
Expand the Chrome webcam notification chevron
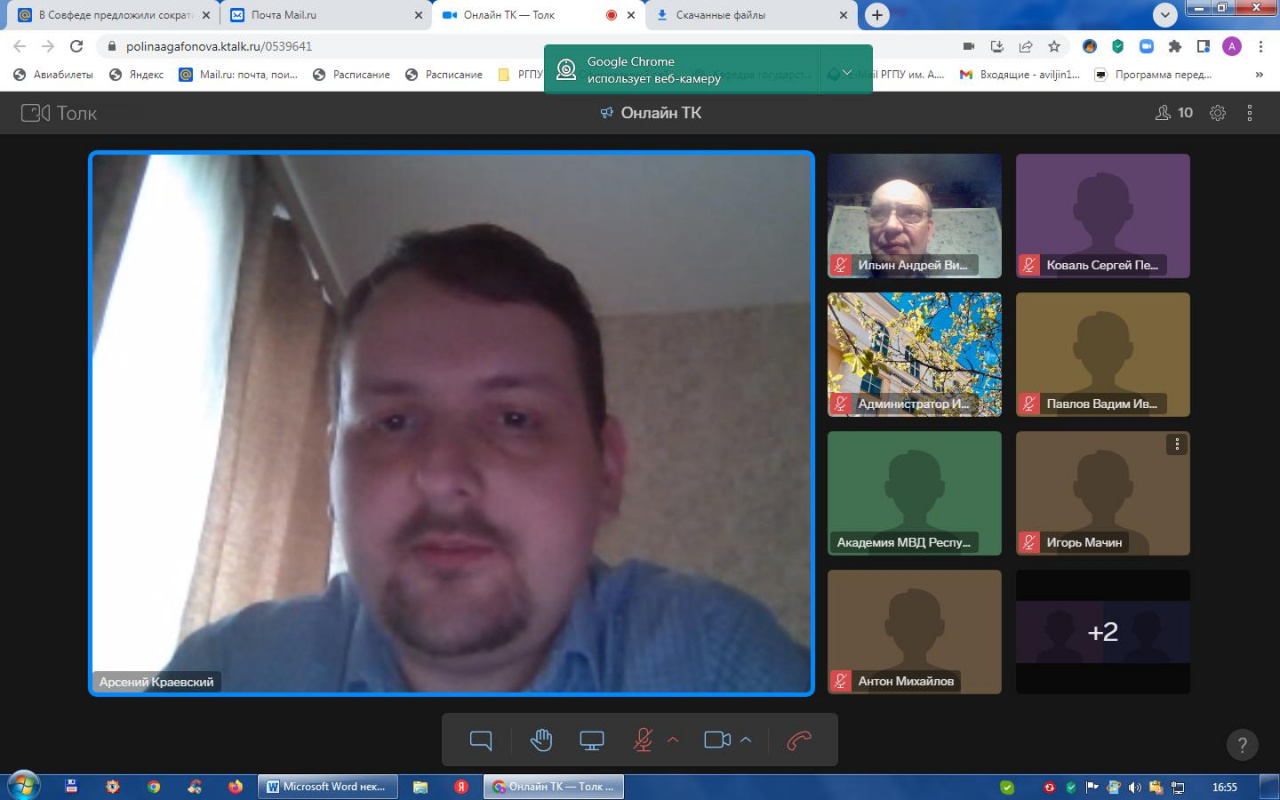847,71
